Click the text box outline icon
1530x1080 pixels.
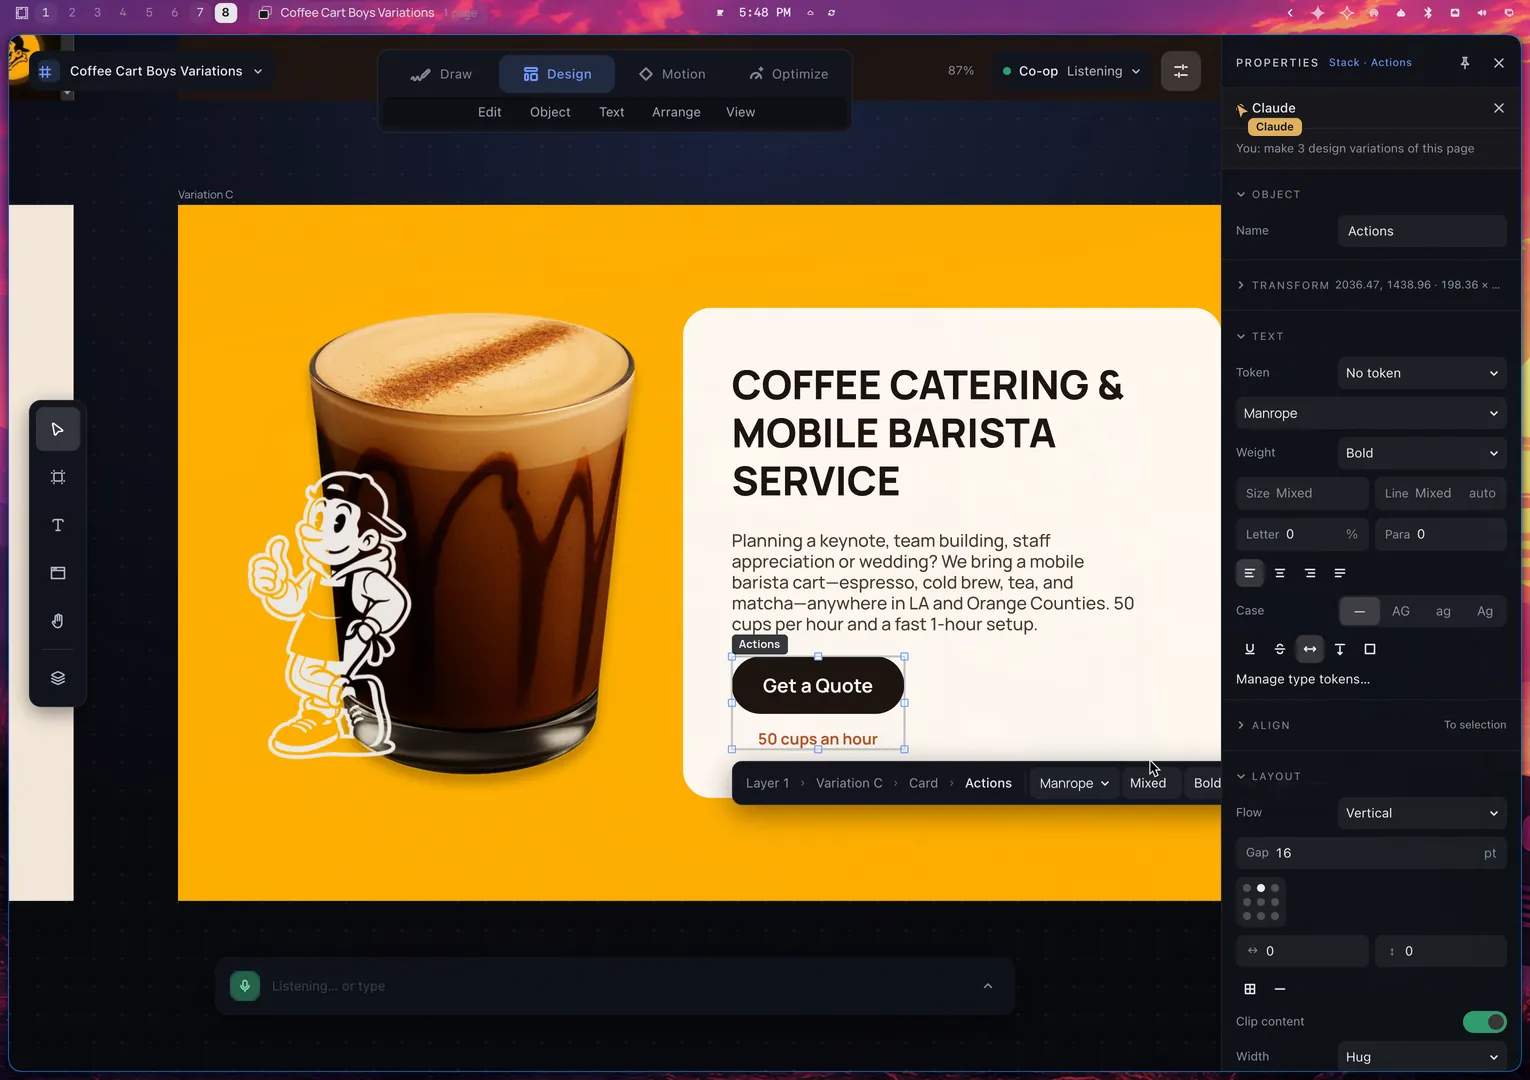click(1370, 649)
